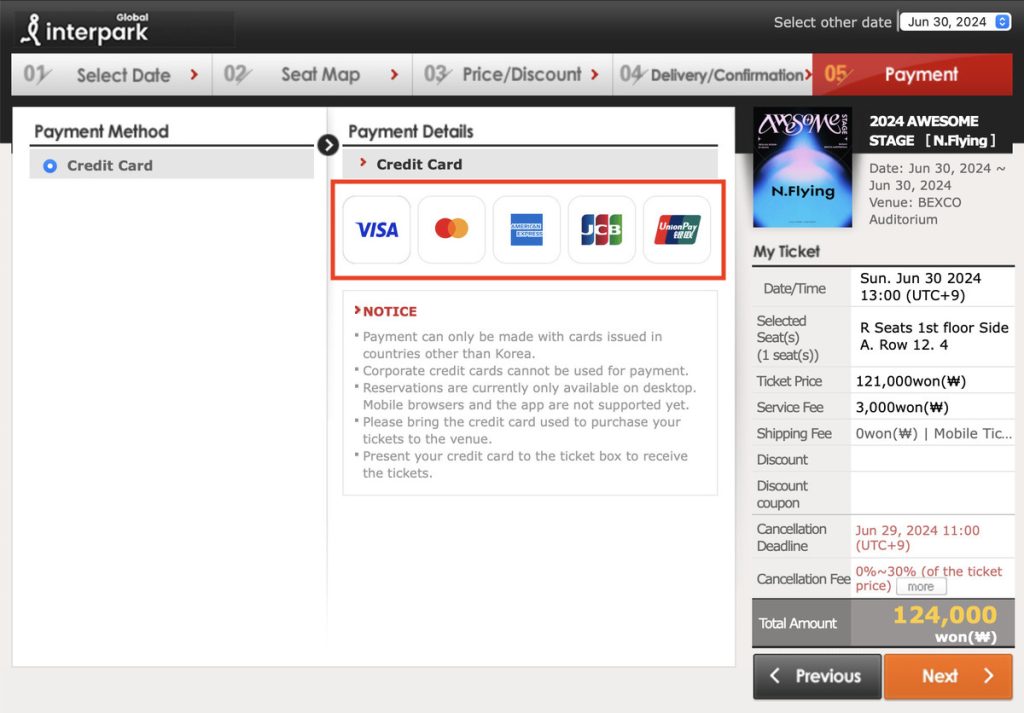
Task: Select the Credit Card radio button
Action: pos(50,166)
